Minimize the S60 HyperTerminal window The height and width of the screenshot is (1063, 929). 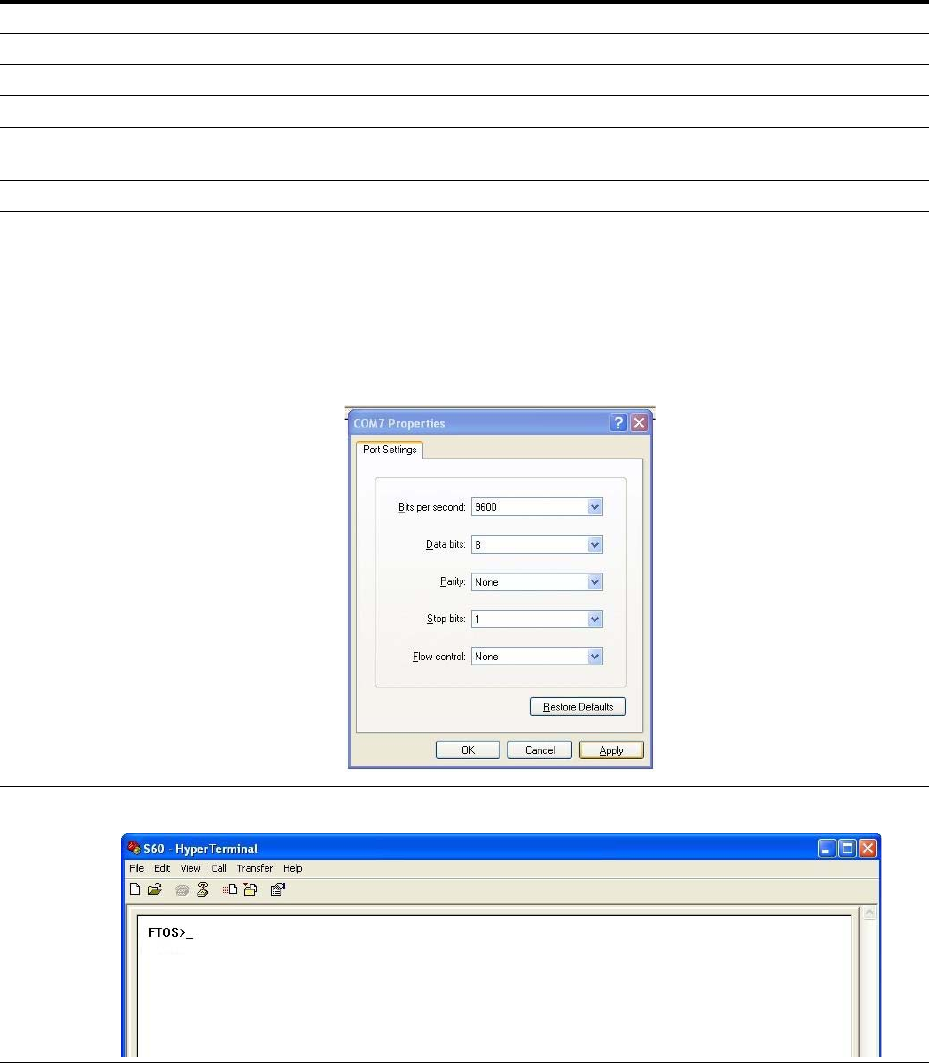pyautogui.click(x=827, y=848)
